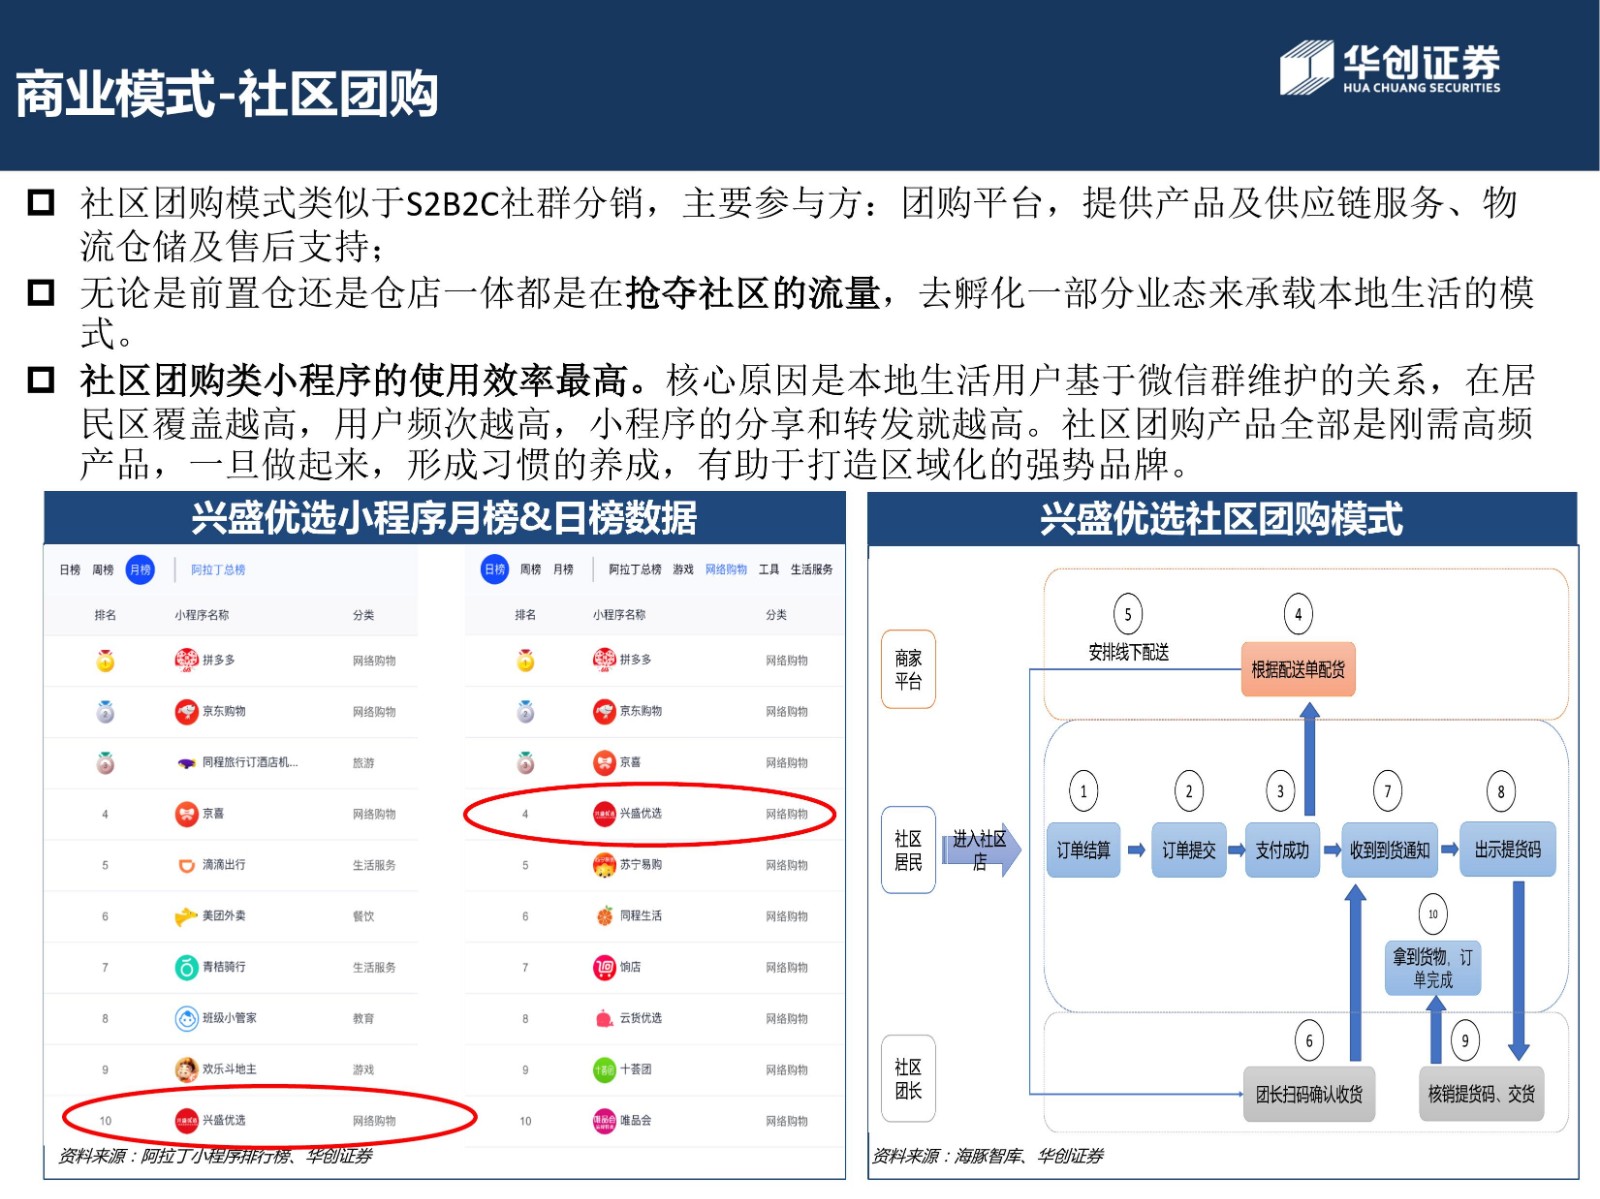The width and height of the screenshot is (1600, 1199).
Task: Click 京东购物 icon in the daily ranking
Action: [604, 711]
